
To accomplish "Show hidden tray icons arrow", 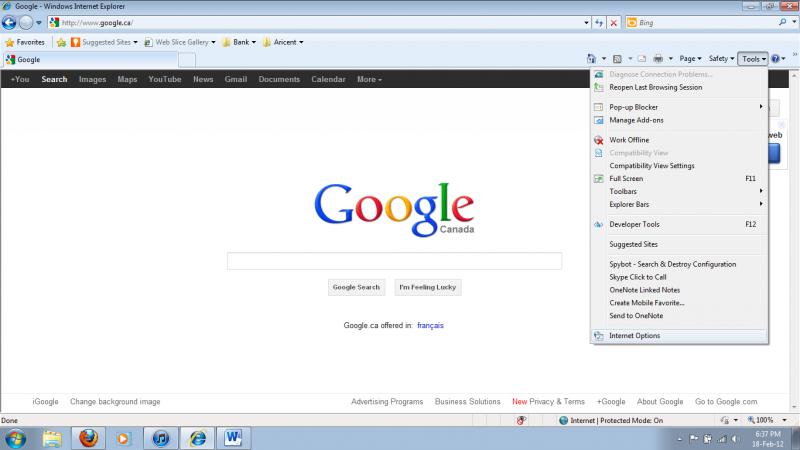I will tap(680, 439).
